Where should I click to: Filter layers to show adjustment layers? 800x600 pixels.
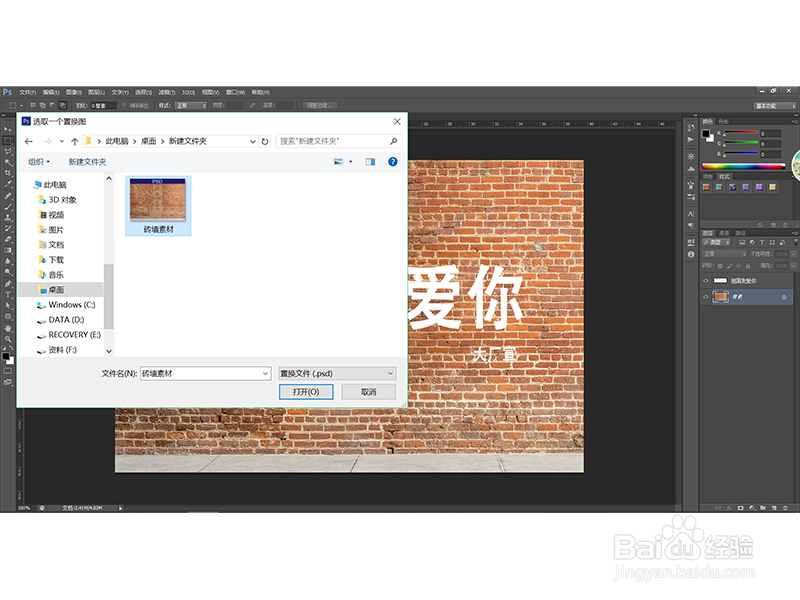(752, 243)
